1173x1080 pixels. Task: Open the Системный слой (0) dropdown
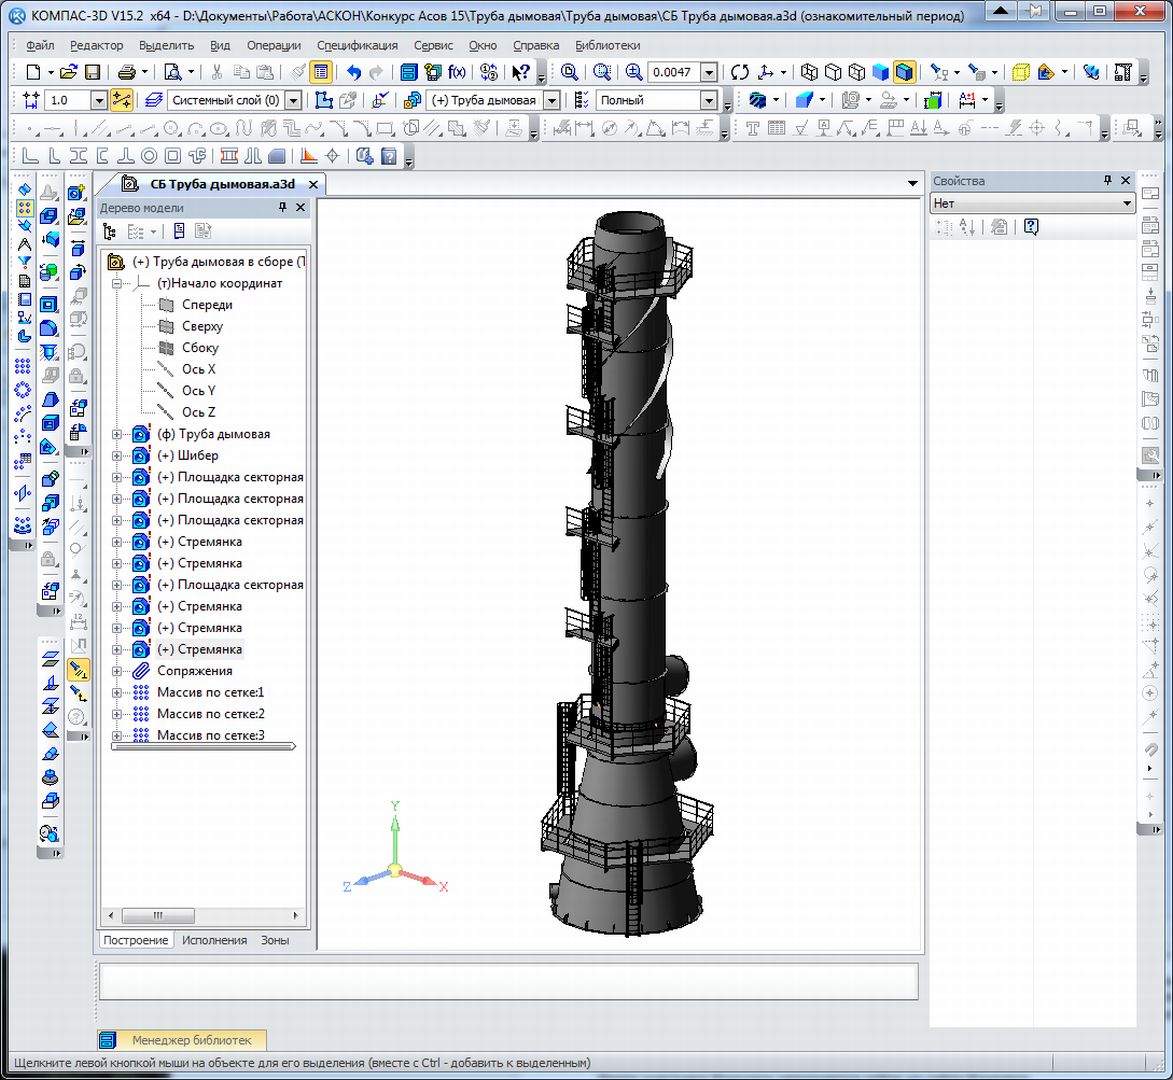click(293, 100)
